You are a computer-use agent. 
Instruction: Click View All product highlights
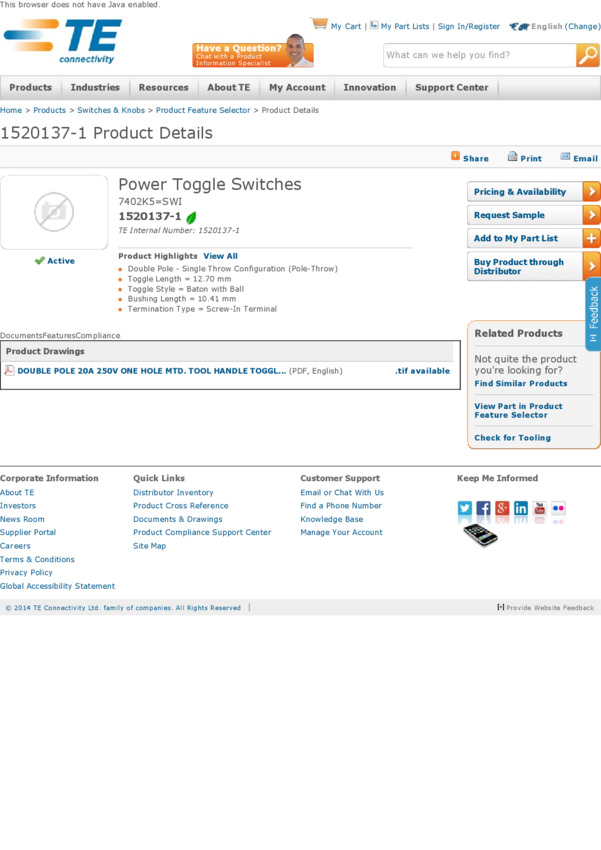tap(221, 256)
